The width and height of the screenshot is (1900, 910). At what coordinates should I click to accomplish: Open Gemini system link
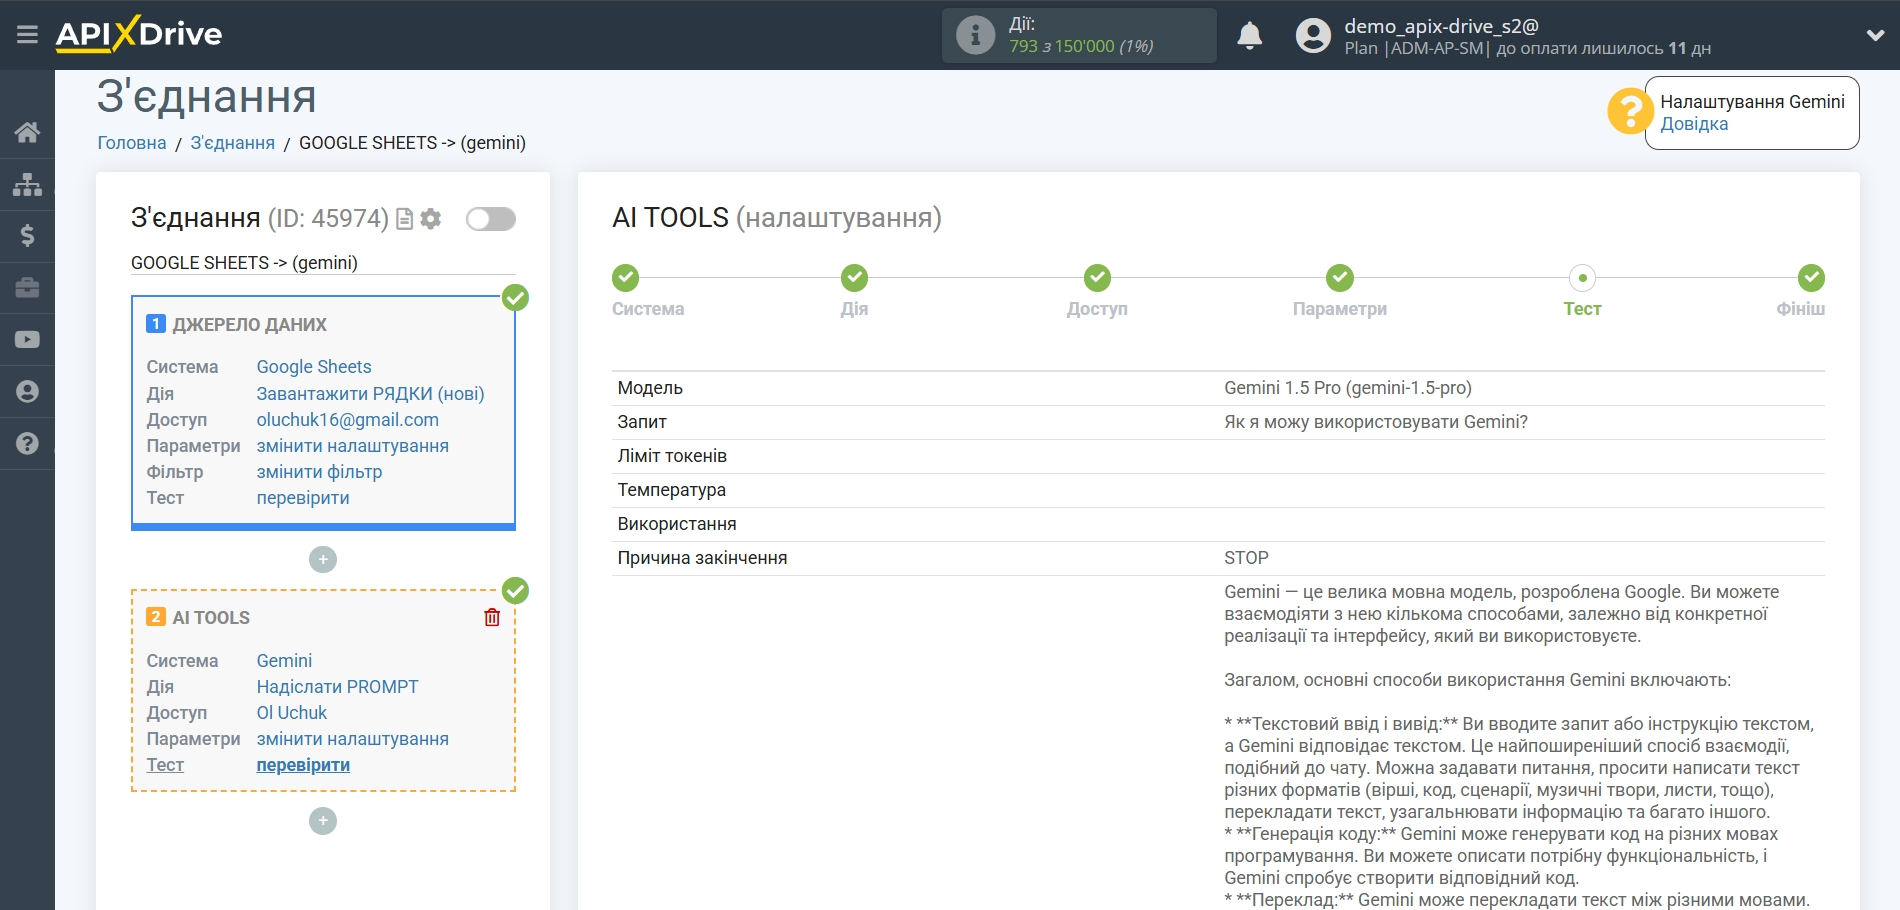click(x=284, y=661)
